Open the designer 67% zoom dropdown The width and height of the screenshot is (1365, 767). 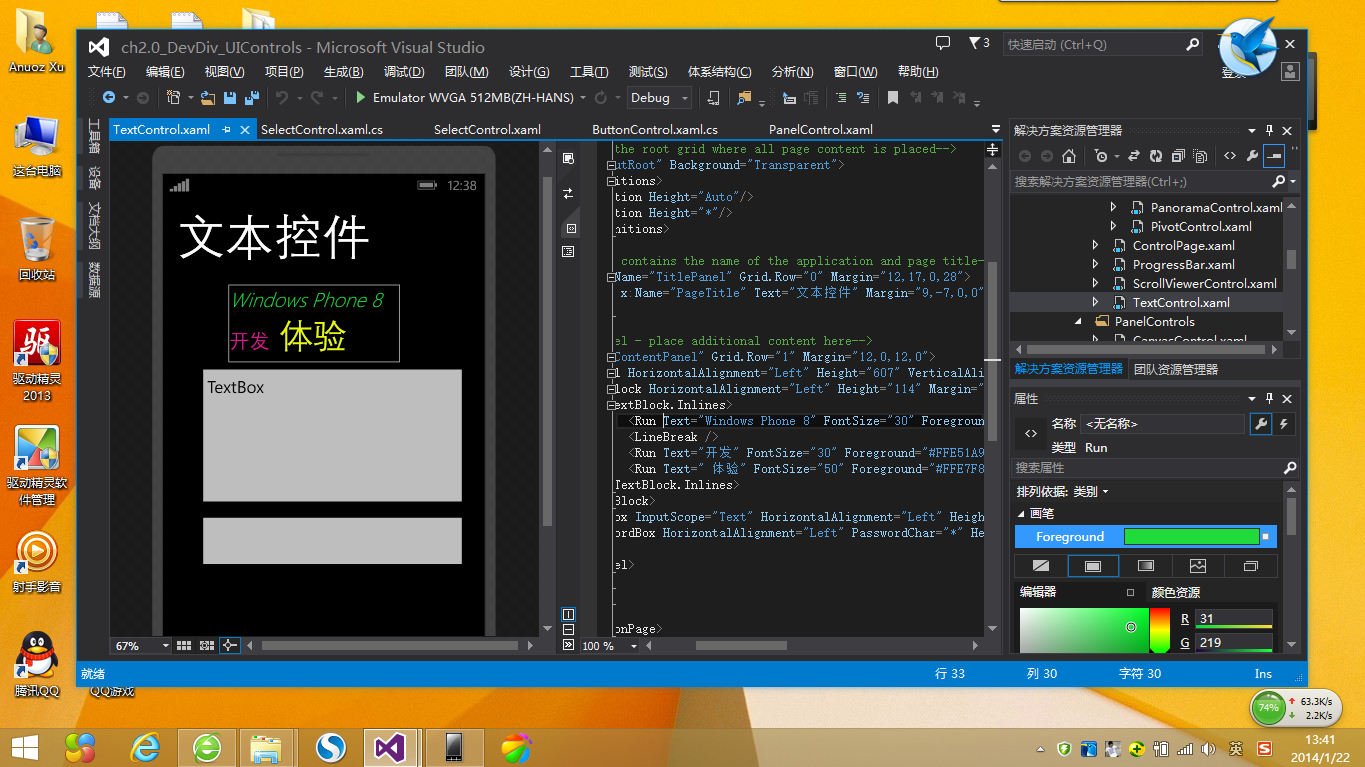pos(165,646)
